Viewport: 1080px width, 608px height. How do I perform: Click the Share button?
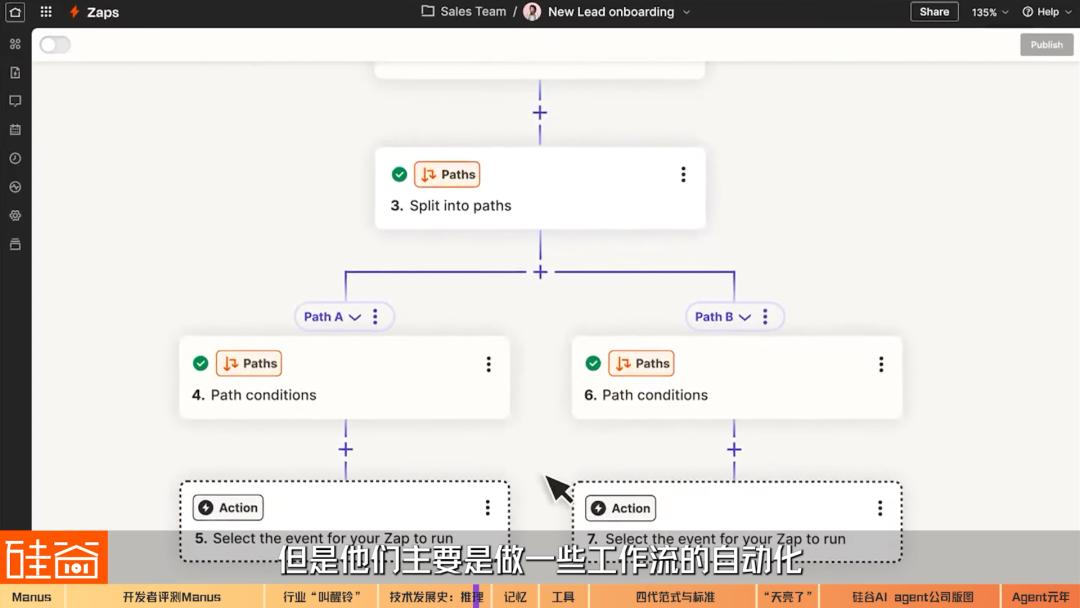[934, 12]
